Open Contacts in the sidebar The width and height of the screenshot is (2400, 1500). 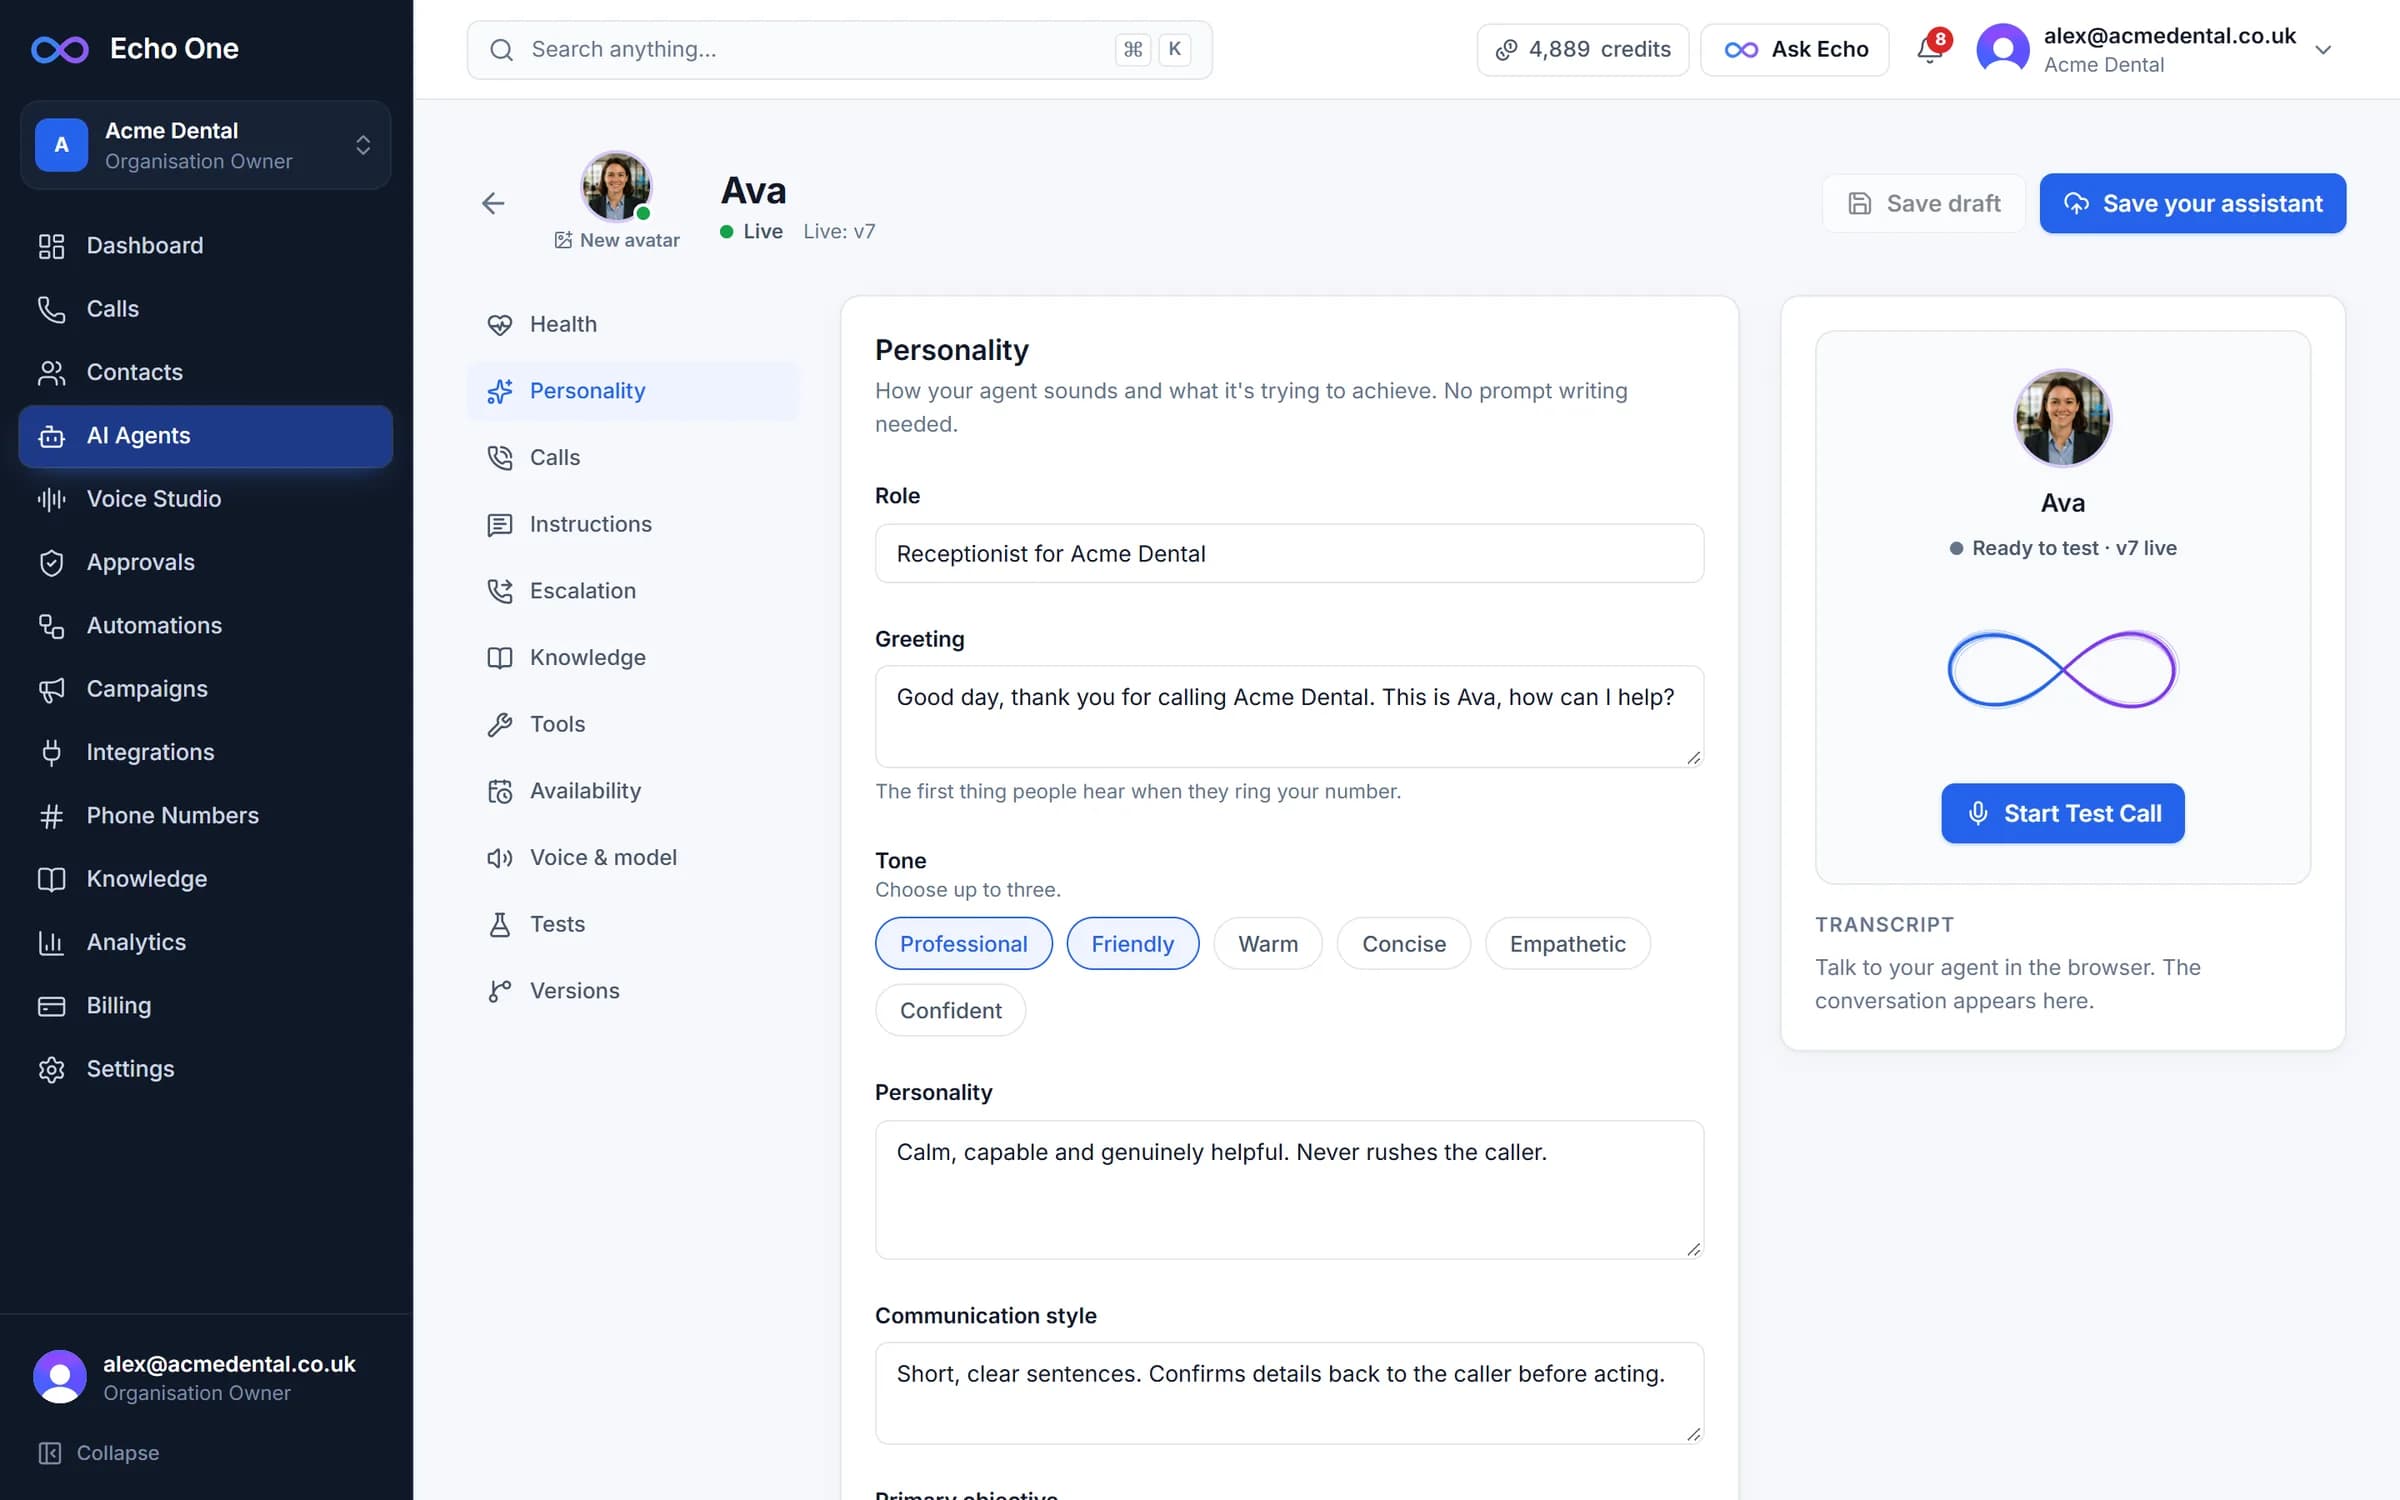click(x=205, y=372)
